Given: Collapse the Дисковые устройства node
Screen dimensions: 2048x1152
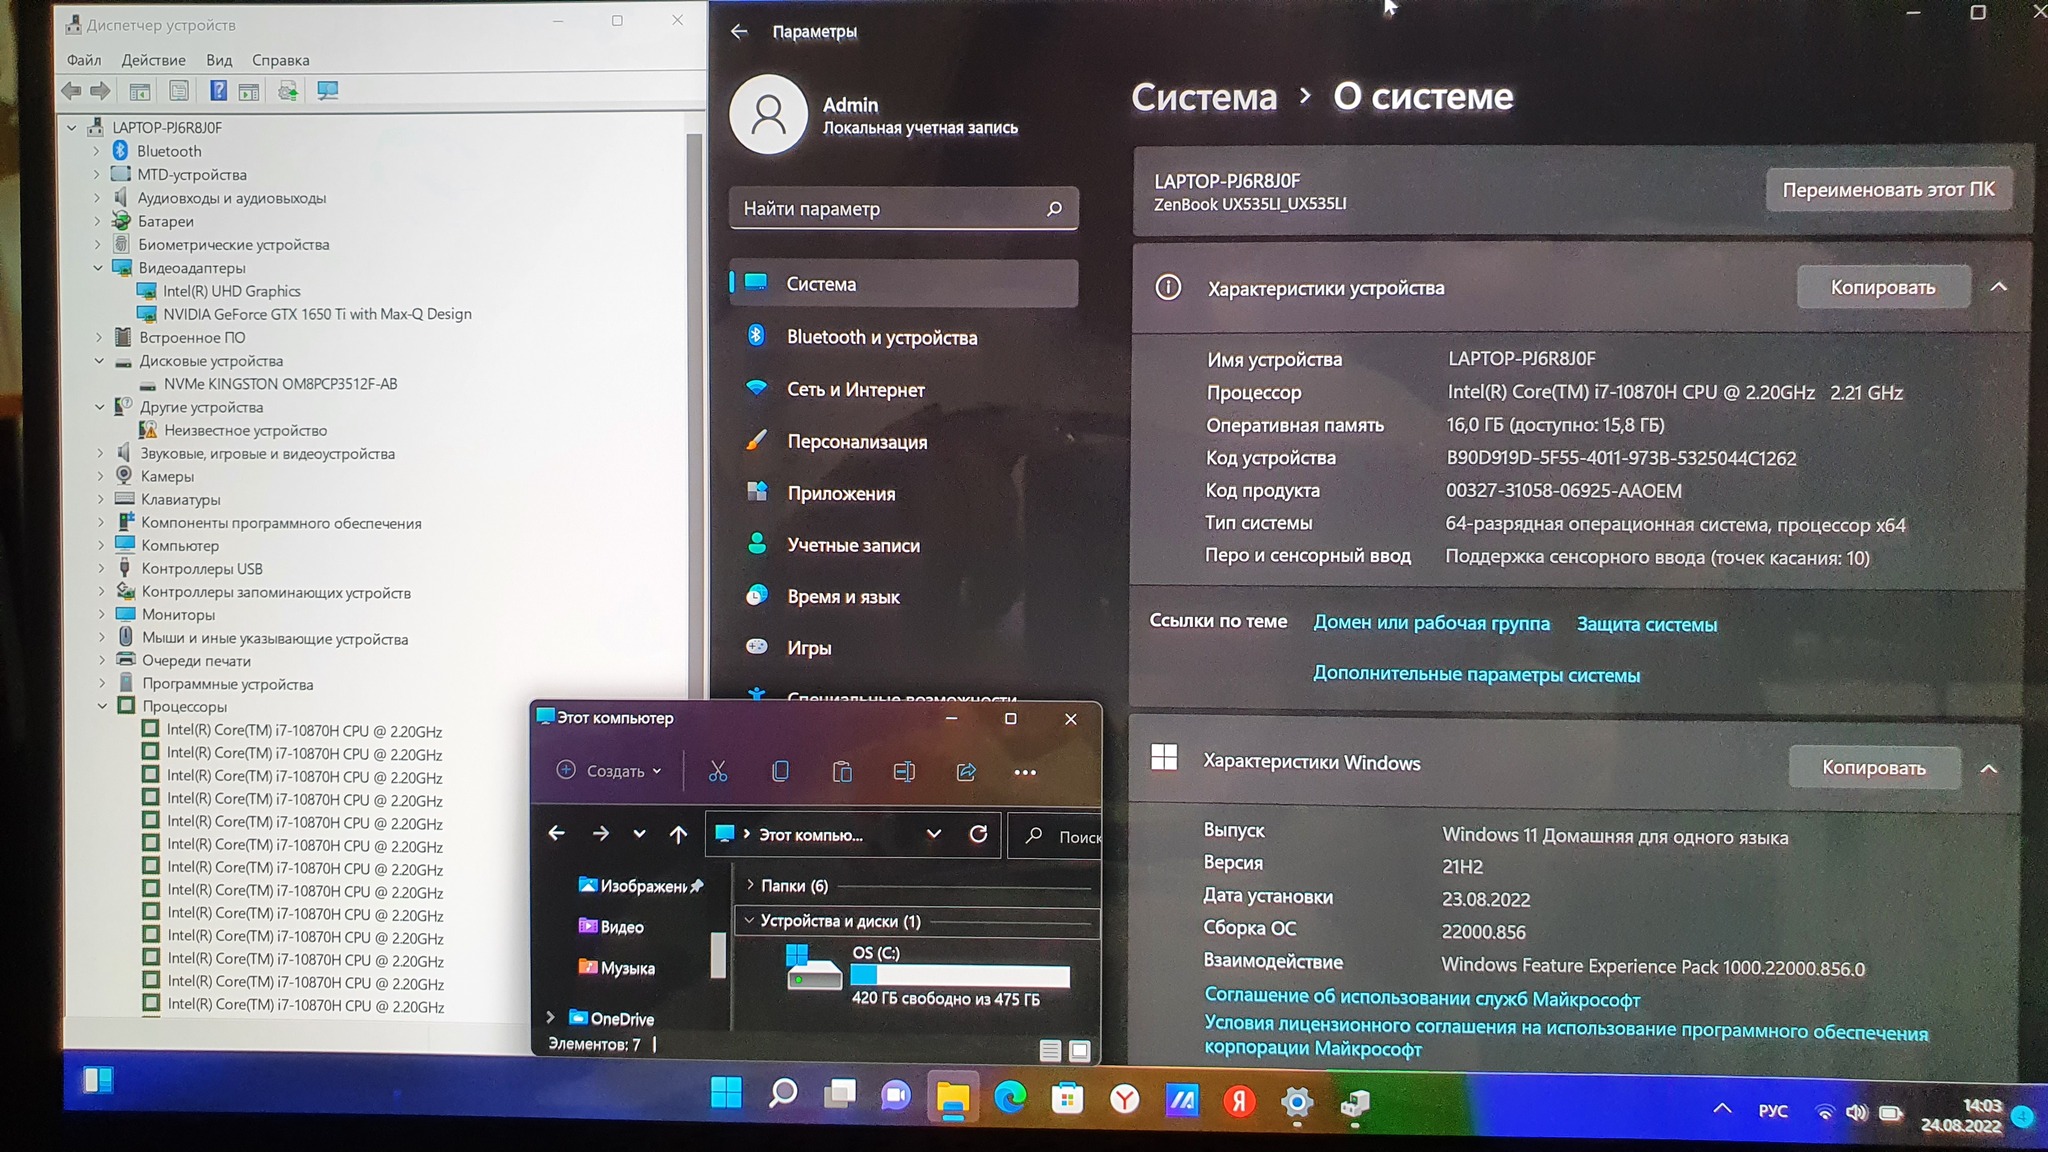Looking at the screenshot, I should [x=99, y=361].
